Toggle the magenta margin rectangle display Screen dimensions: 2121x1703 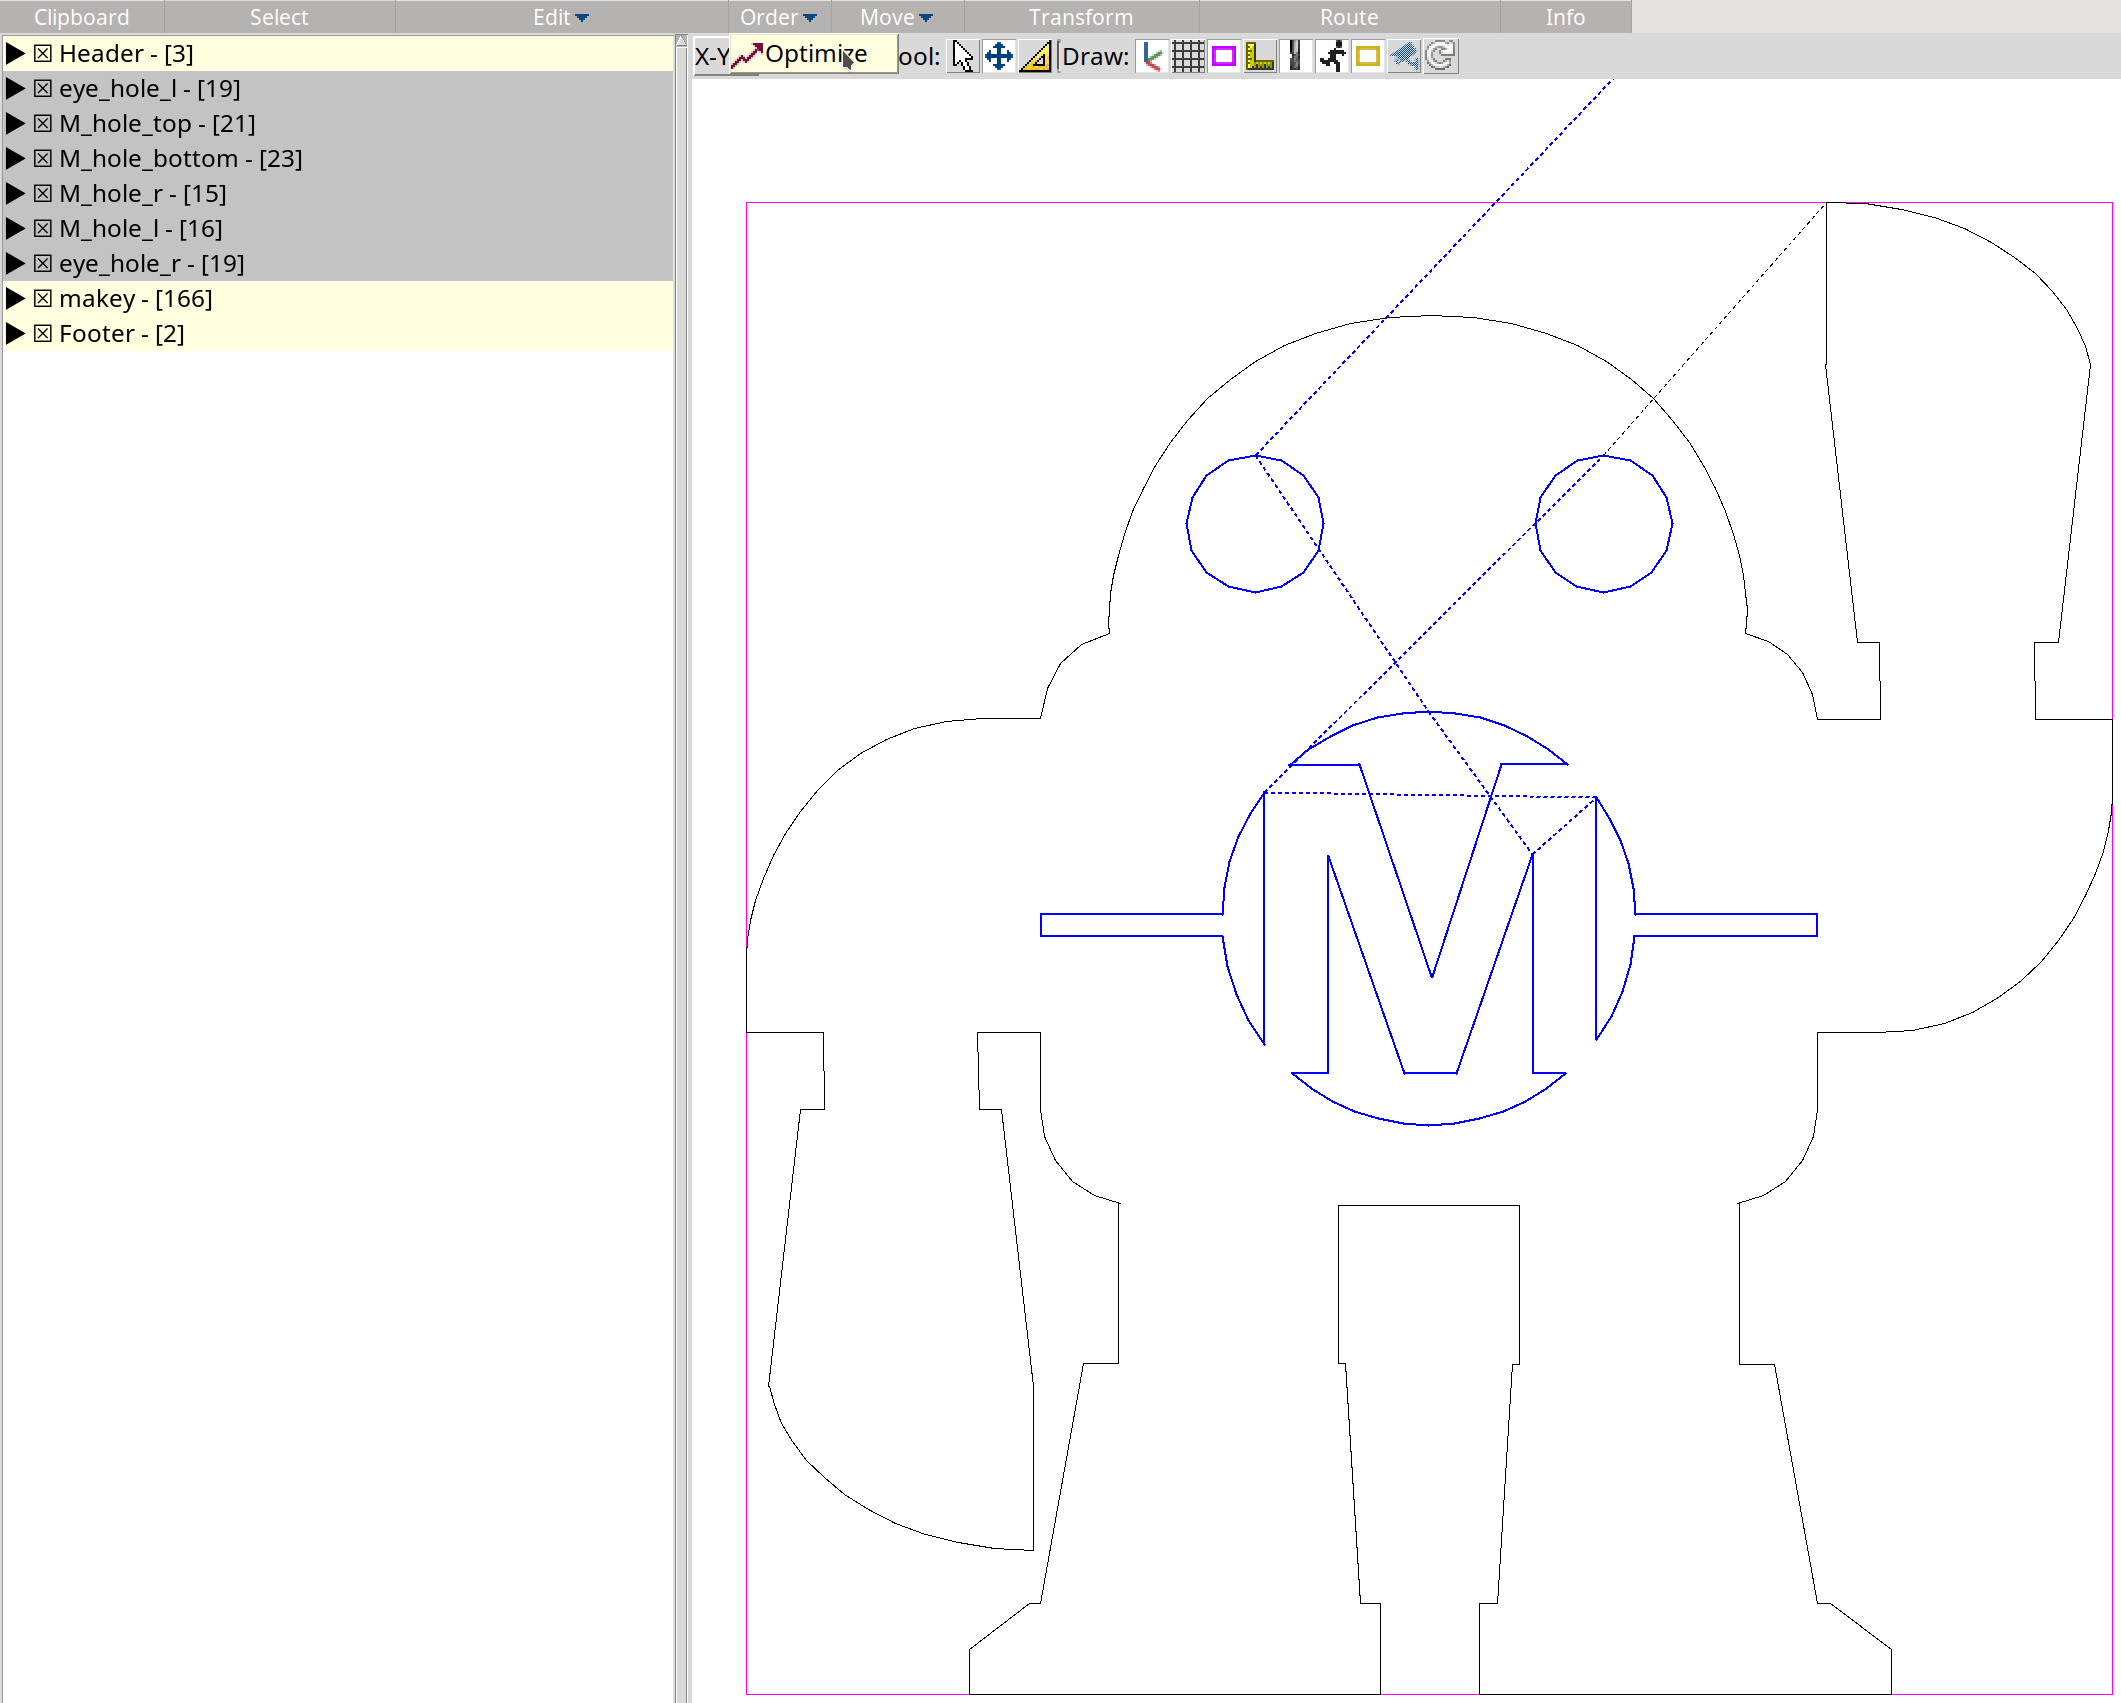pyautogui.click(x=1224, y=57)
